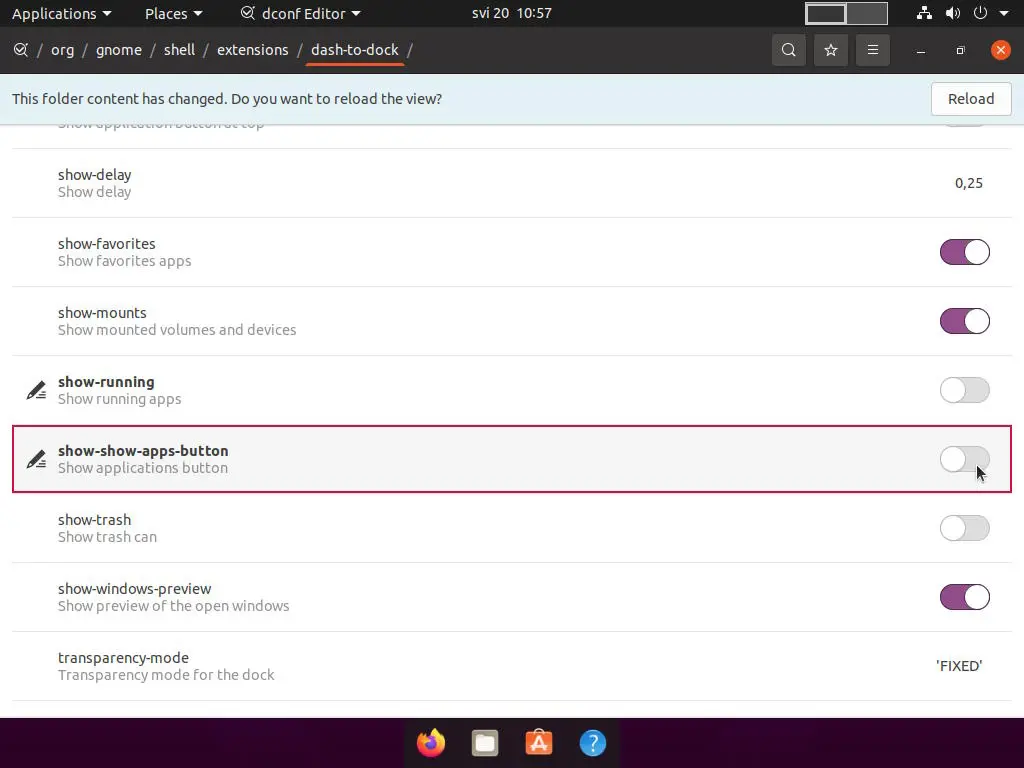The height and width of the screenshot is (768, 1024).
Task: Open the Places menu
Action: coord(173,13)
